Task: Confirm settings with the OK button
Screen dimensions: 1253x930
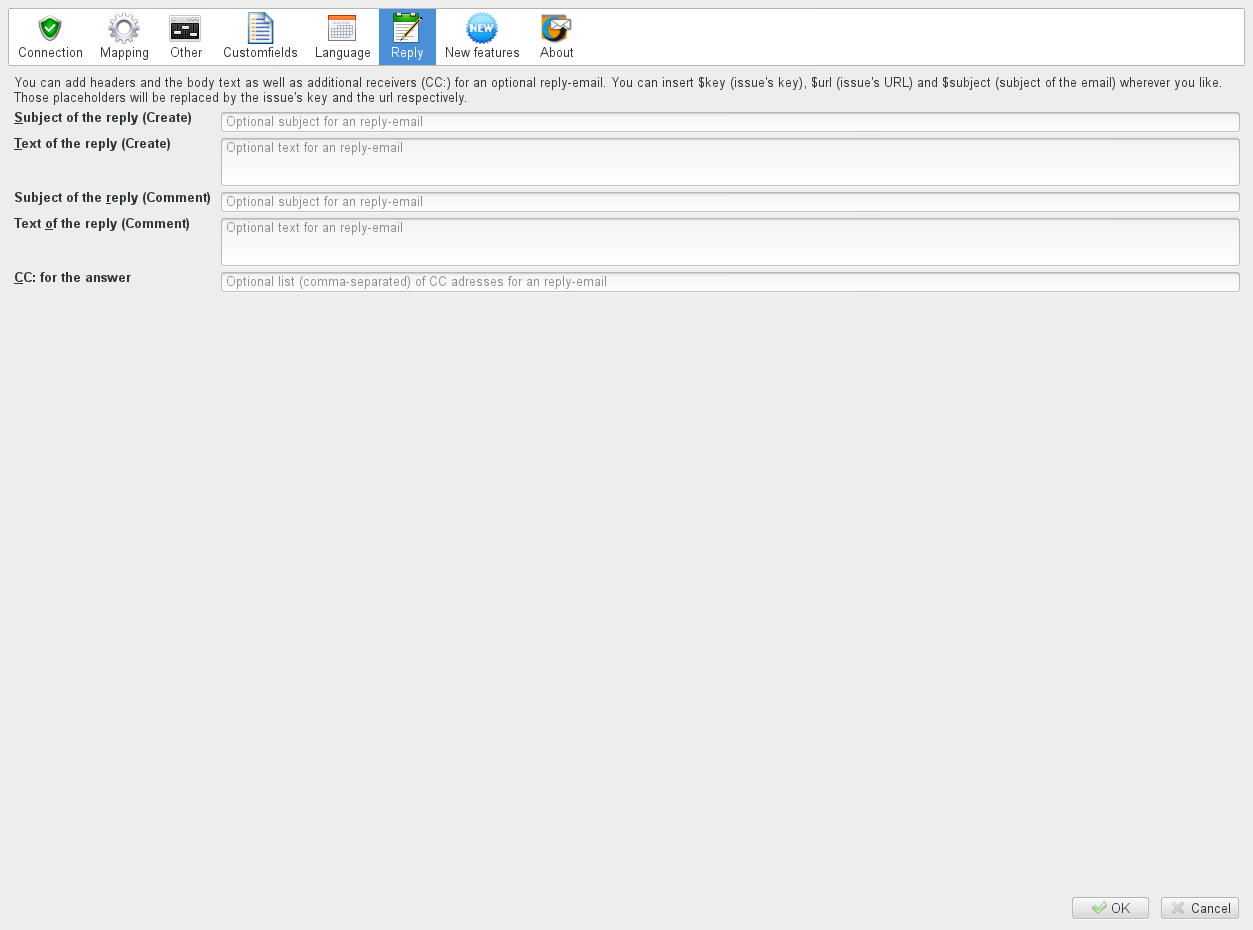Action: tap(1110, 908)
